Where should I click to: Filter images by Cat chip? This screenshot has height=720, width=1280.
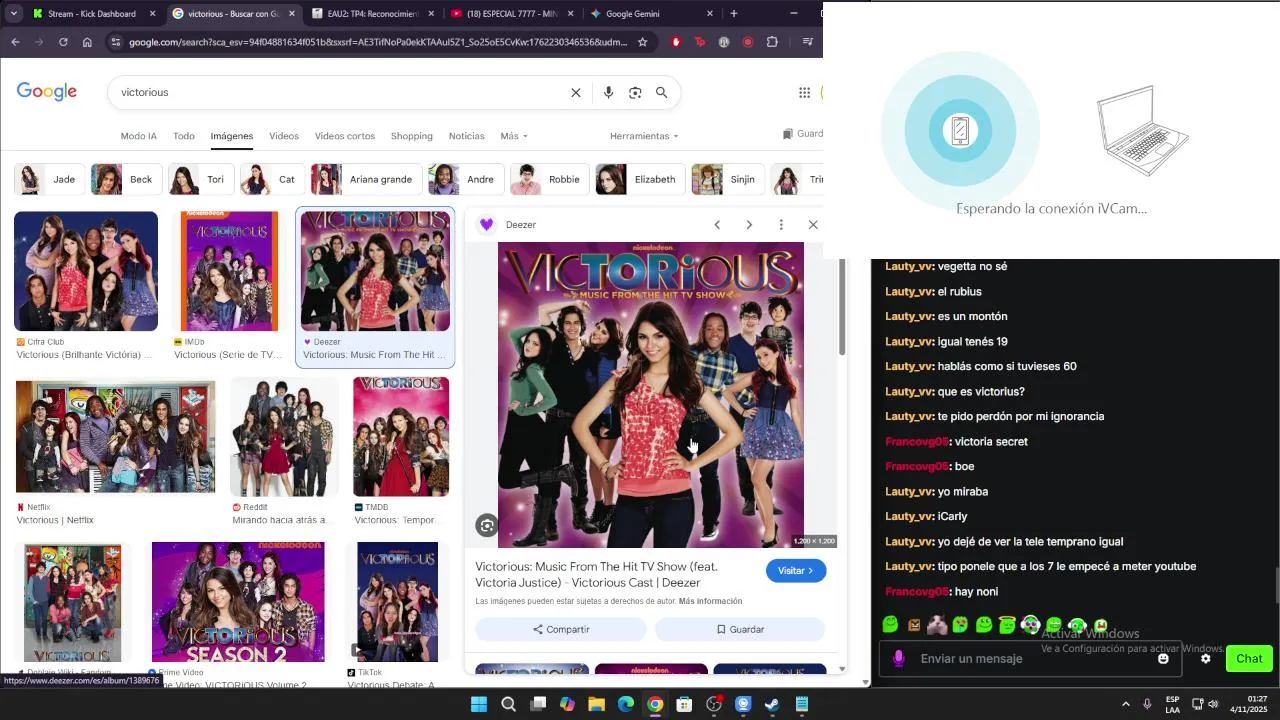pos(273,179)
